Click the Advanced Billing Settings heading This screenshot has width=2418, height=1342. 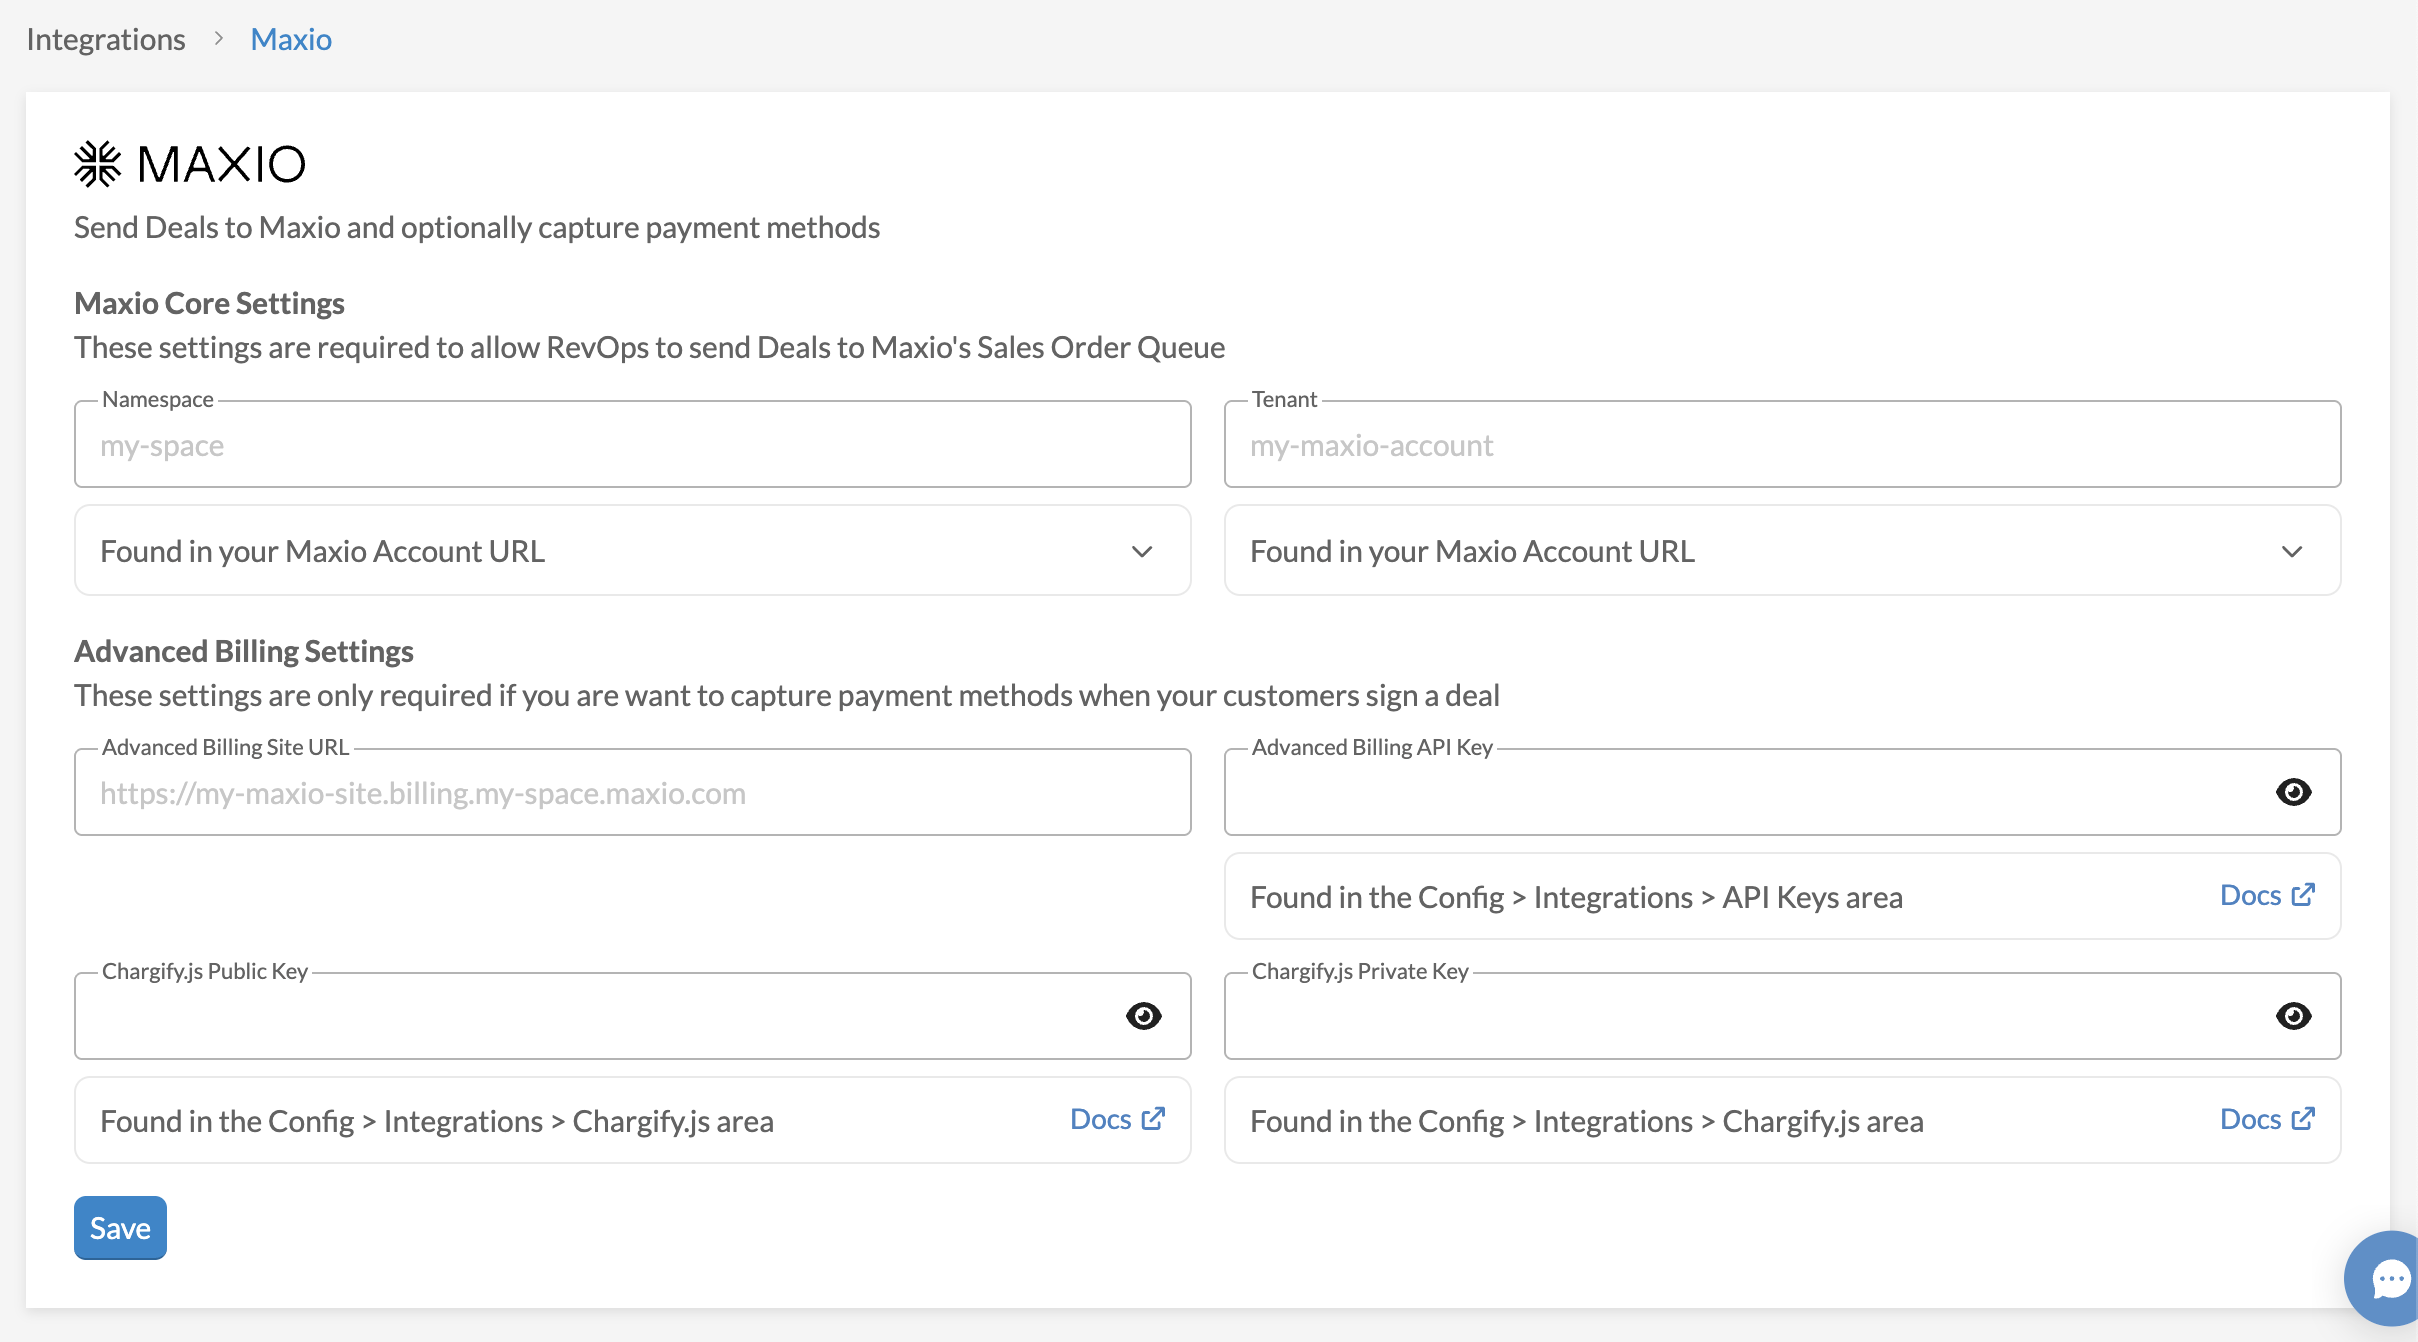(x=244, y=651)
